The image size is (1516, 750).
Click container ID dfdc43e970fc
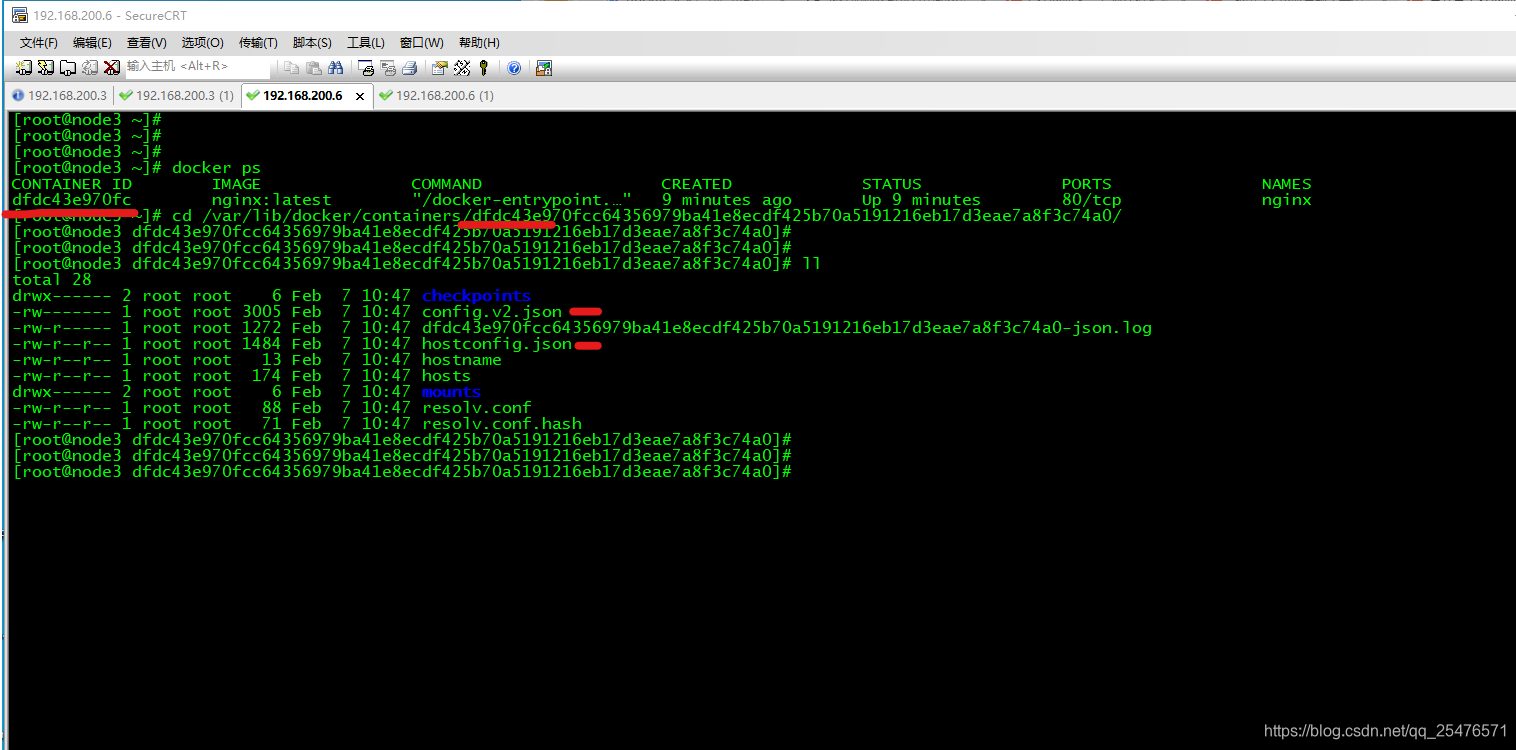point(72,200)
